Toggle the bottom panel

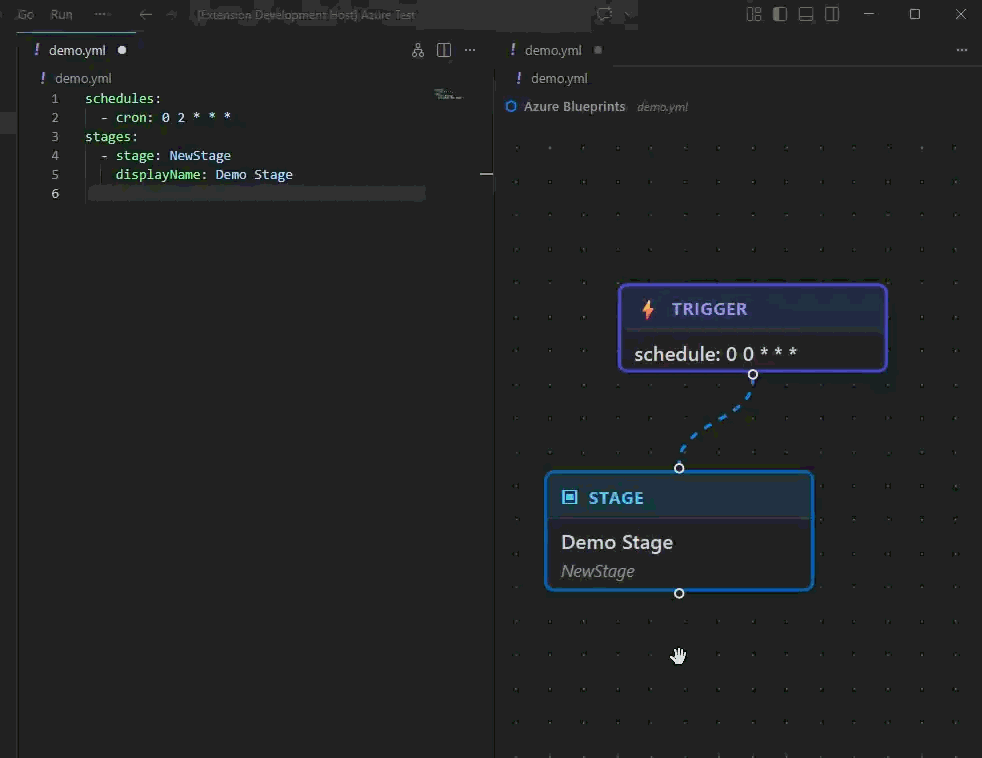pyautogui.click(x=806, y=14)
